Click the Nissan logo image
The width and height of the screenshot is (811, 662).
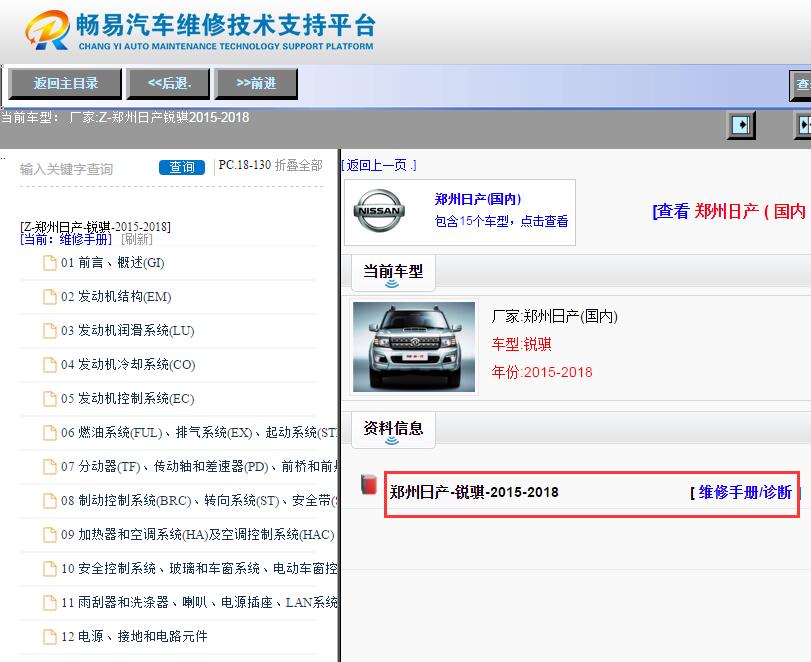point(379,210)
